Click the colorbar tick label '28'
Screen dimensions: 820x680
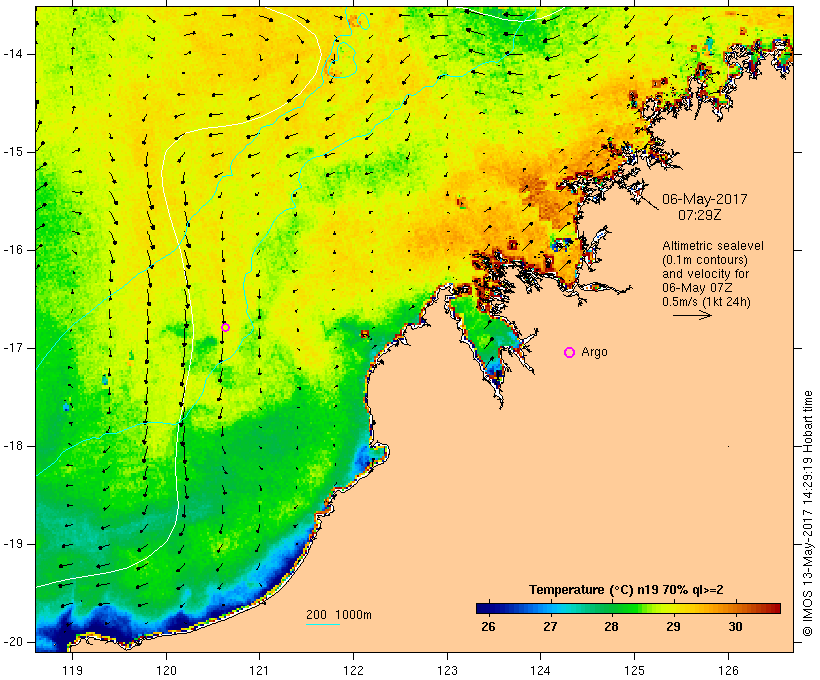611,626
